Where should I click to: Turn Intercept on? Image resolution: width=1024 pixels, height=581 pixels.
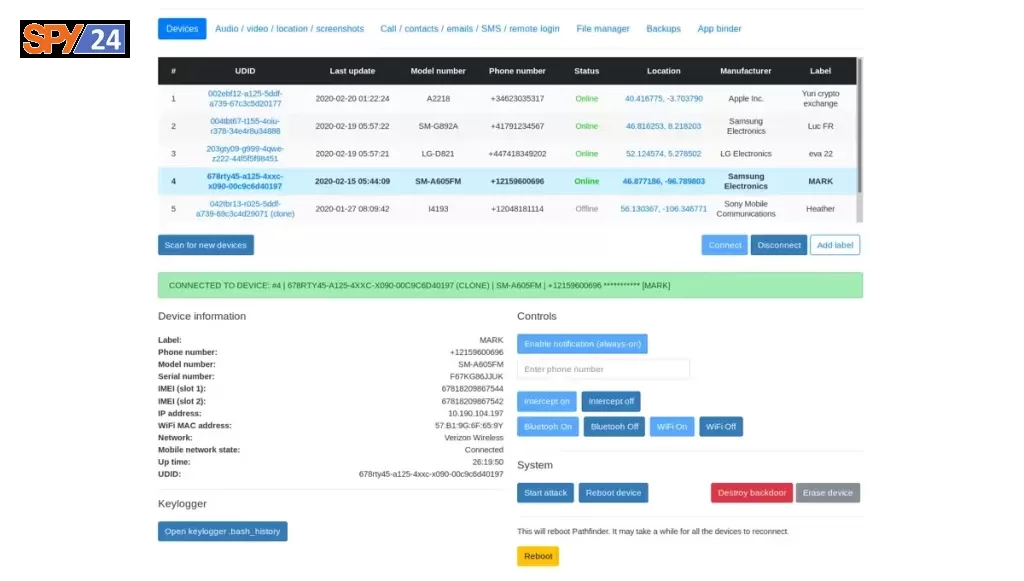[x=547, y=401]
